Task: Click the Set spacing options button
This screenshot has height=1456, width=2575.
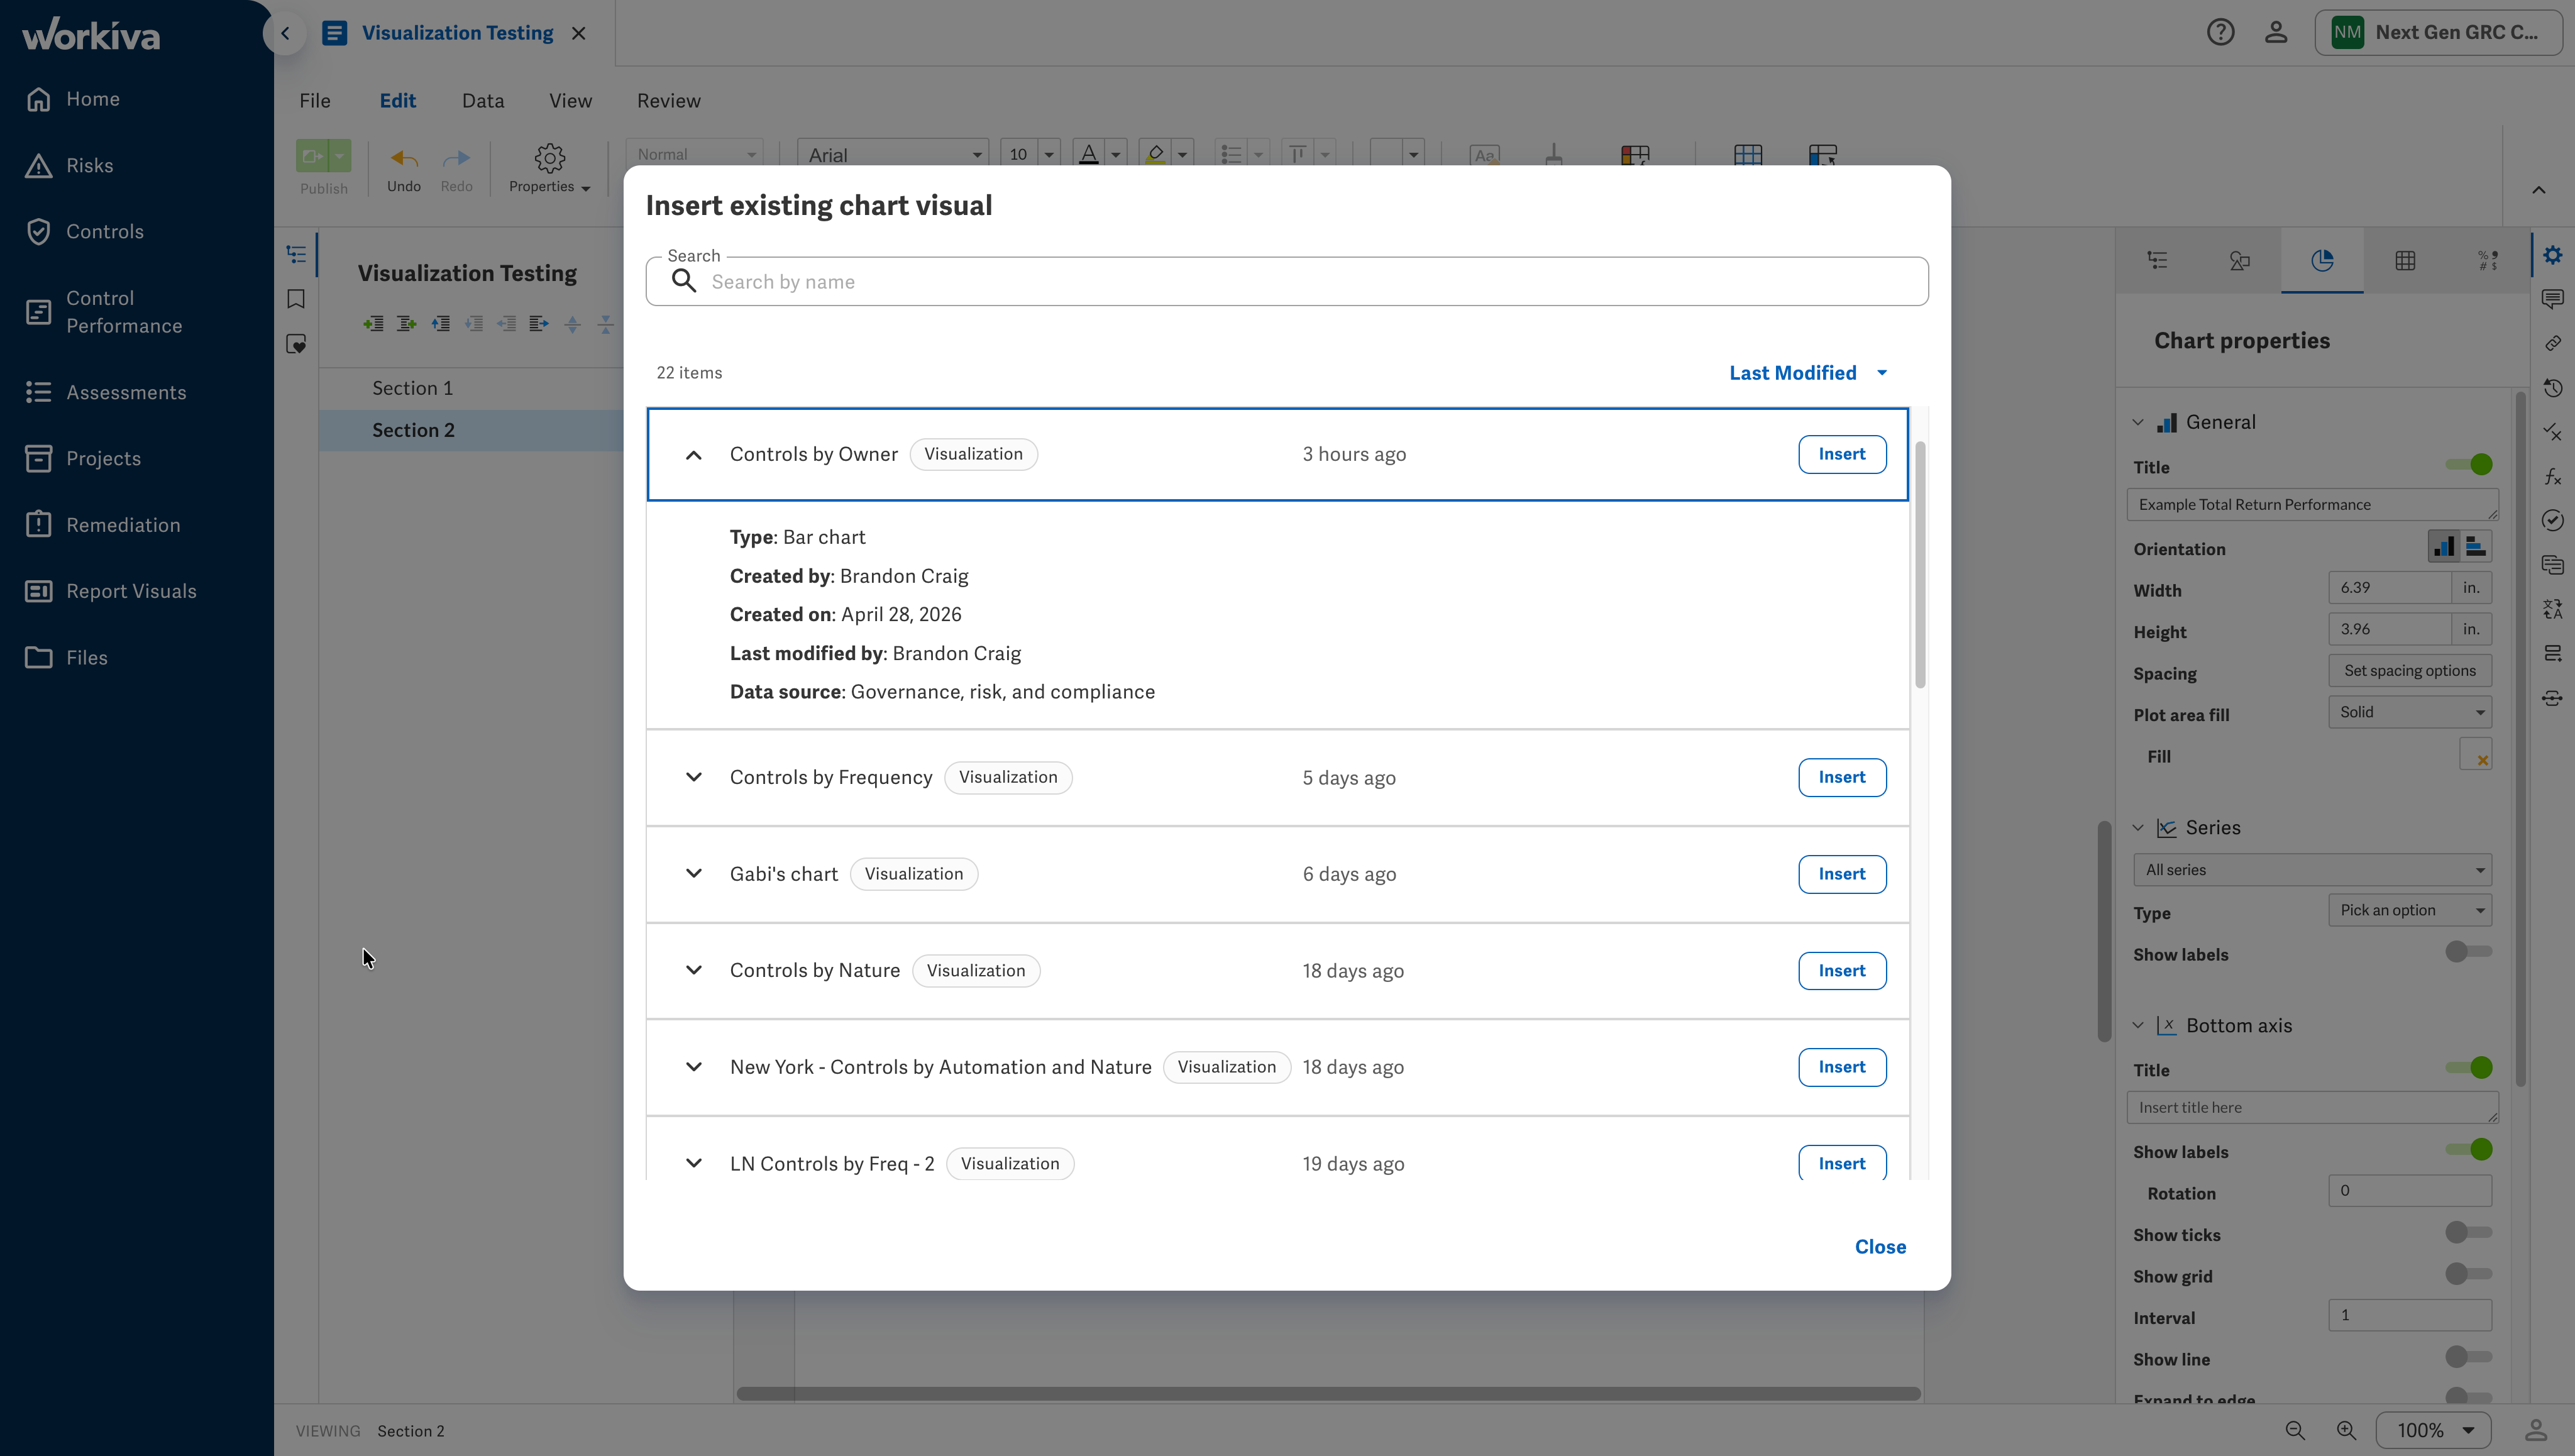Action: pos(2410,671)
